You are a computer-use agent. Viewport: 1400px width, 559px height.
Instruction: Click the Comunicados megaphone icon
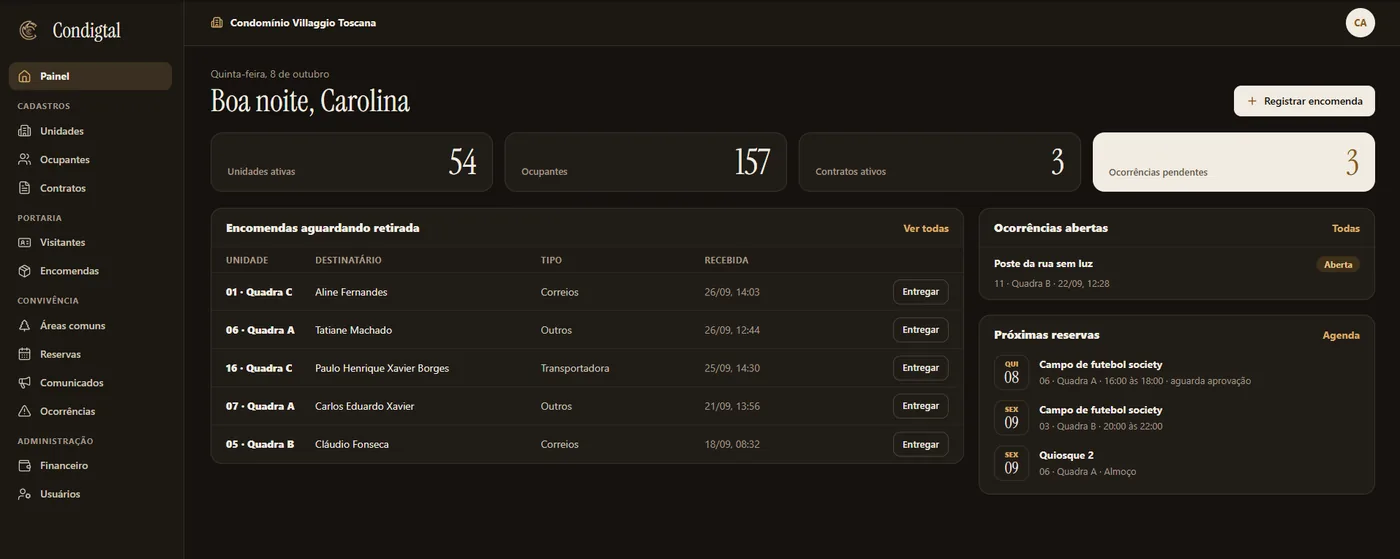click(25, 383)
